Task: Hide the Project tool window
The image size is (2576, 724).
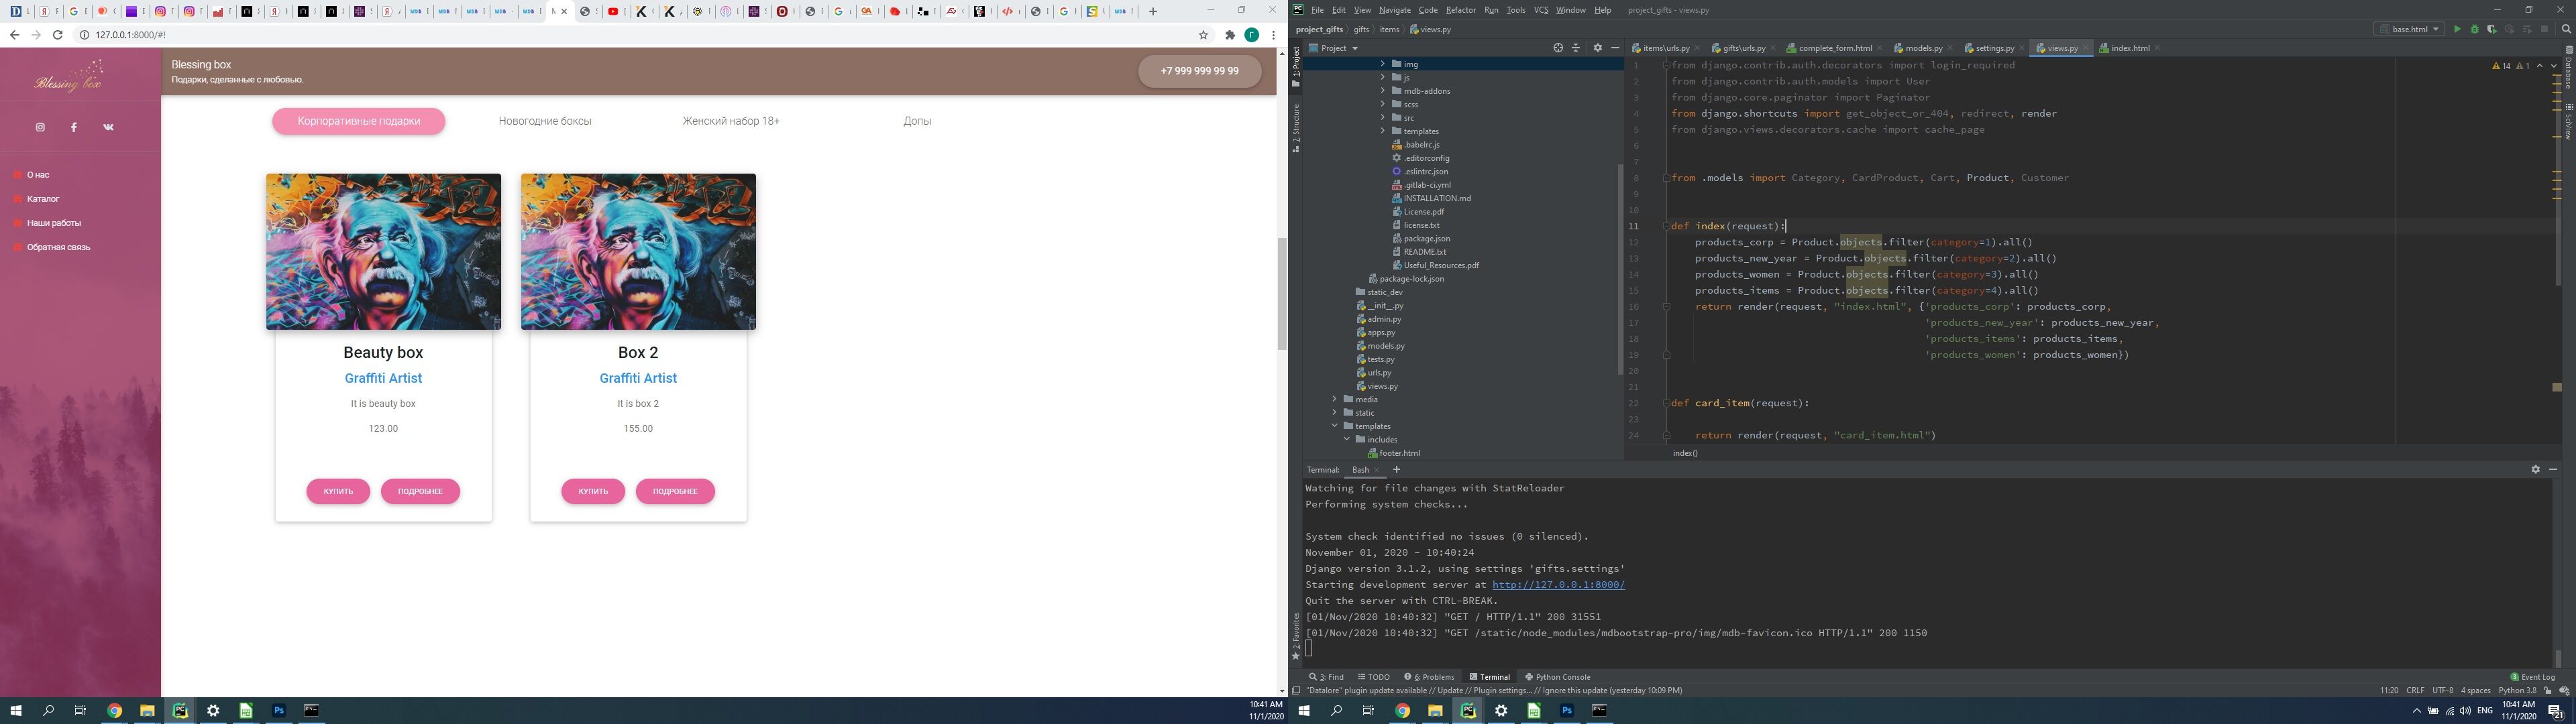Action: coord(1615,48)
